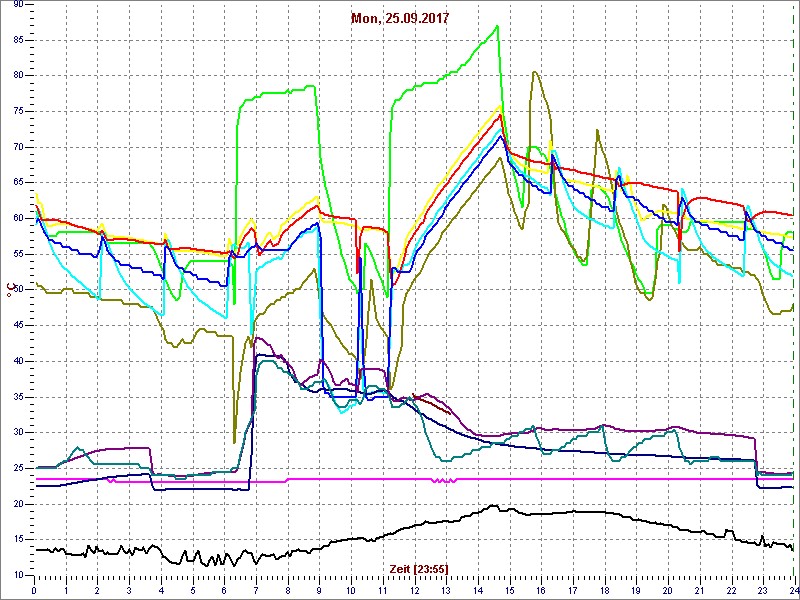Select the '°C' unit label on temperature axis

[10, 290]
